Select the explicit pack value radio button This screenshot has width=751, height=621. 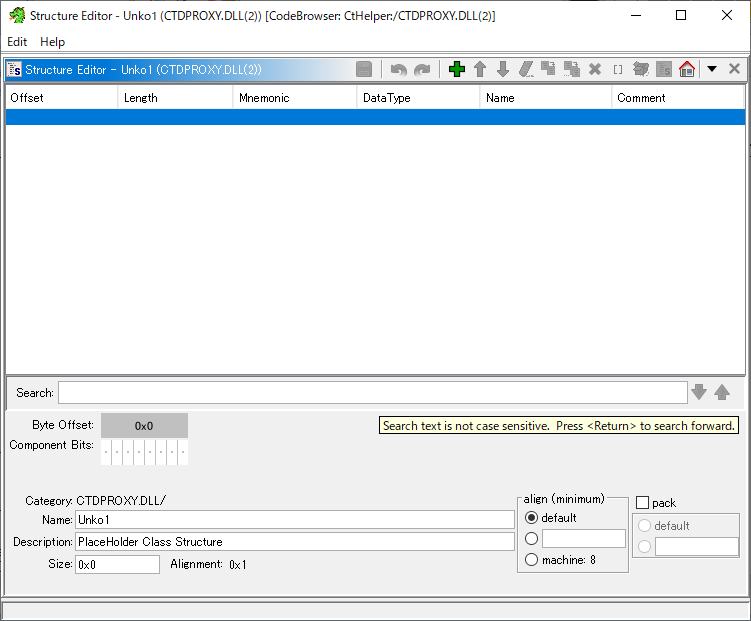pyautogui.click(x=644, y=546)
